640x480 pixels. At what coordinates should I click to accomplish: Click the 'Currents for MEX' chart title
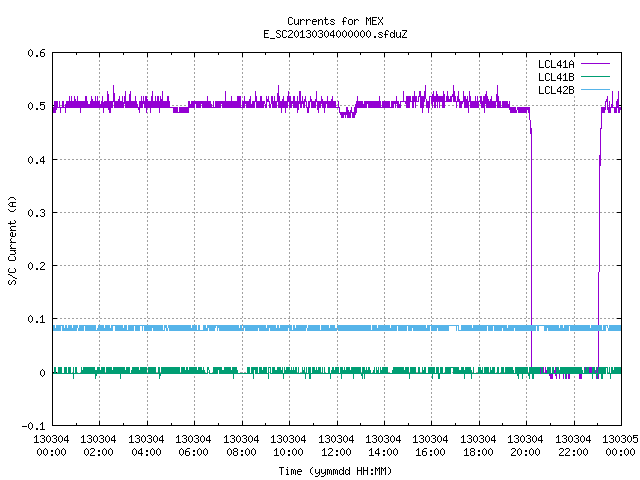coord(335,21)
